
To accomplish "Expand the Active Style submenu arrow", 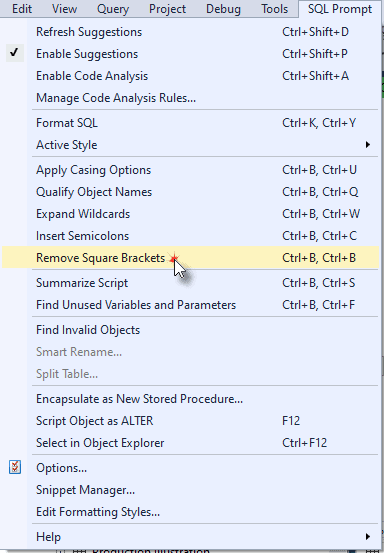I will pyautogui.click(x=367, y=145).
